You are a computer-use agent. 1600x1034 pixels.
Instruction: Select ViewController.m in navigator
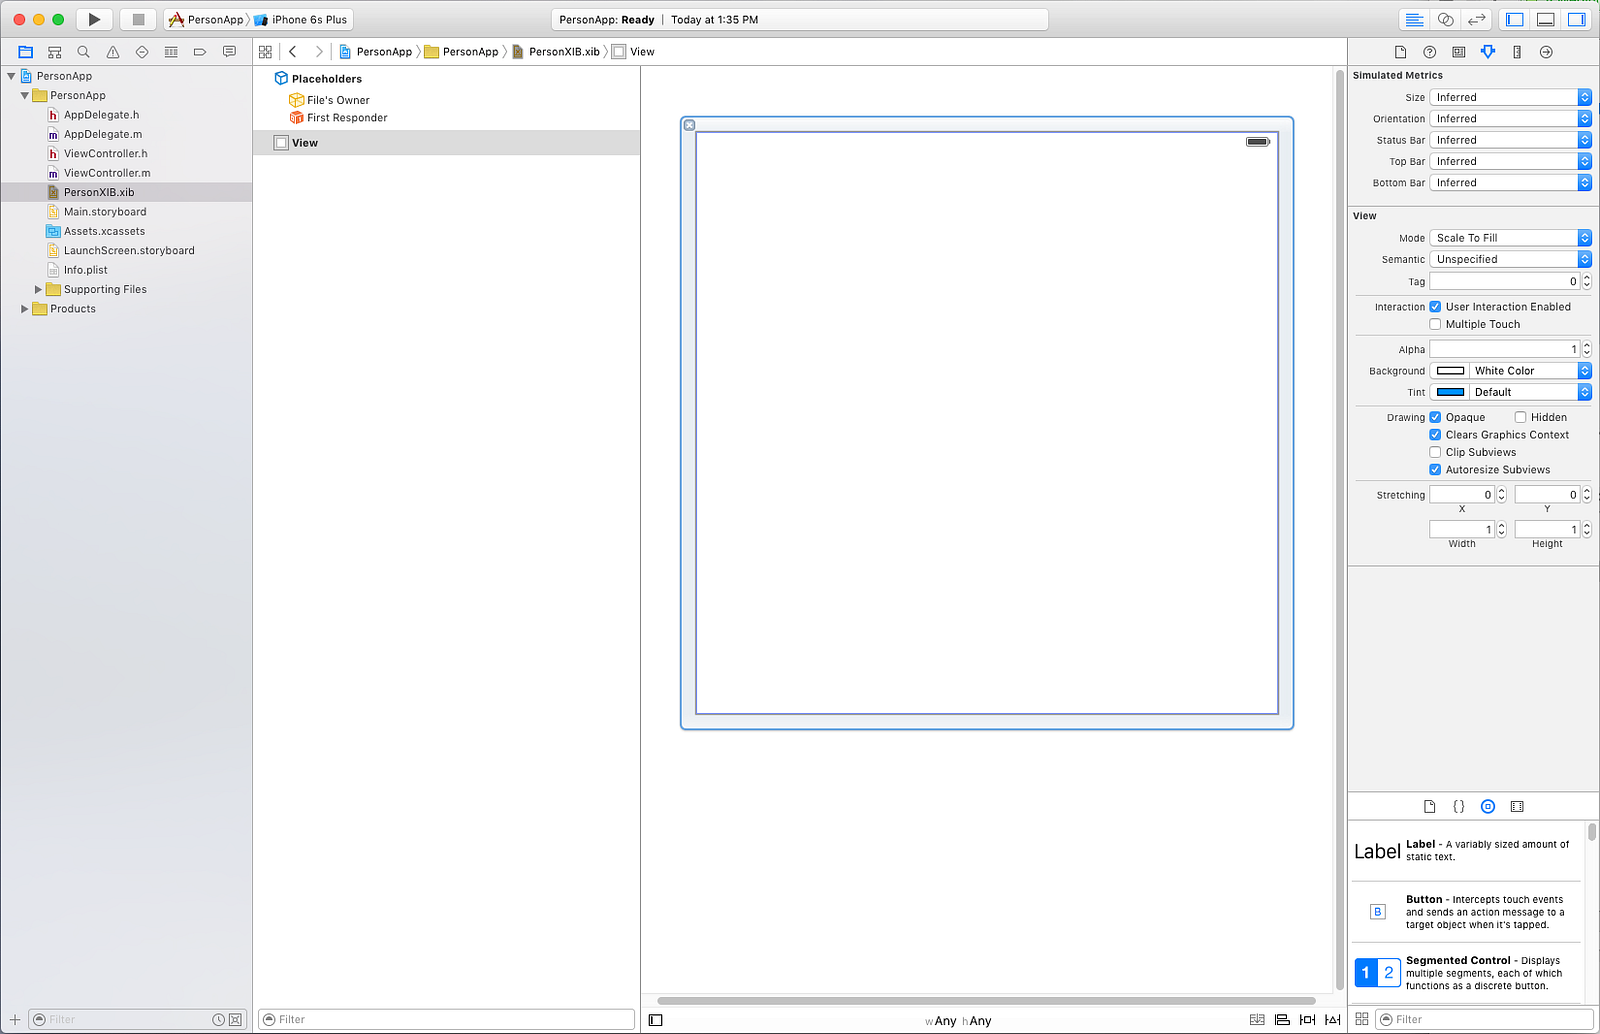107,173
